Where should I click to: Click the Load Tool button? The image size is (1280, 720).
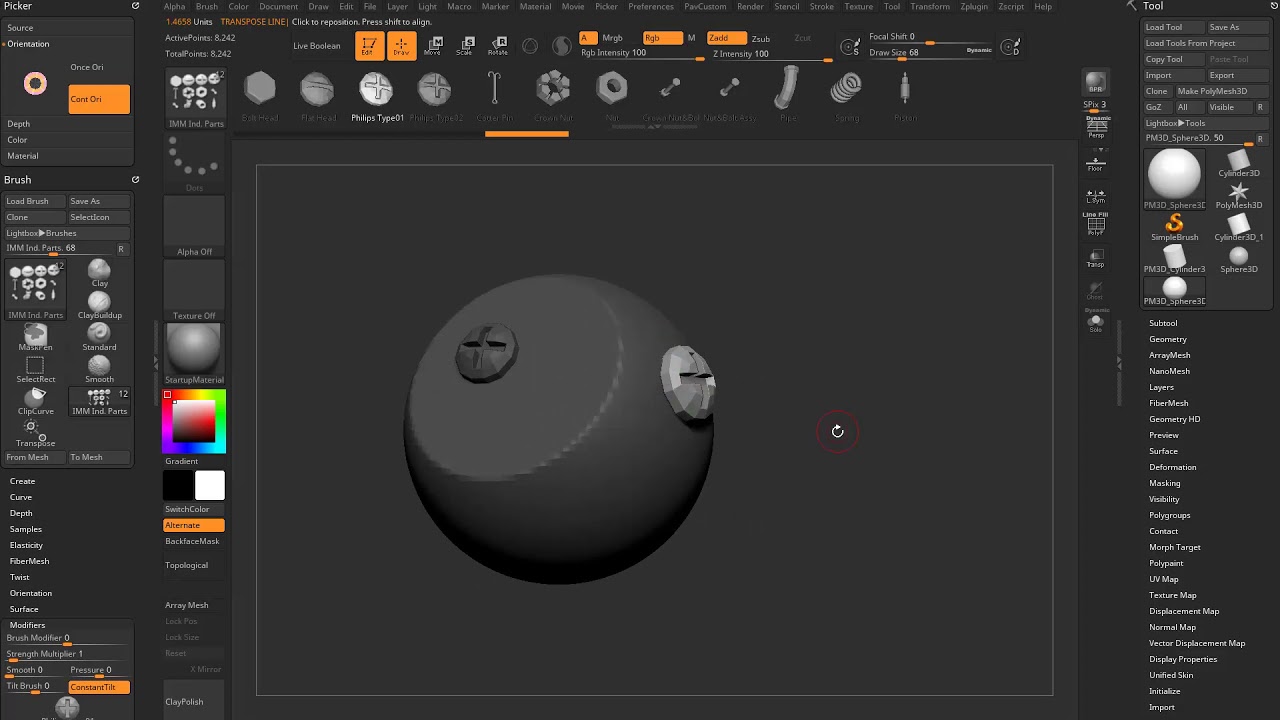point(1173,27)
